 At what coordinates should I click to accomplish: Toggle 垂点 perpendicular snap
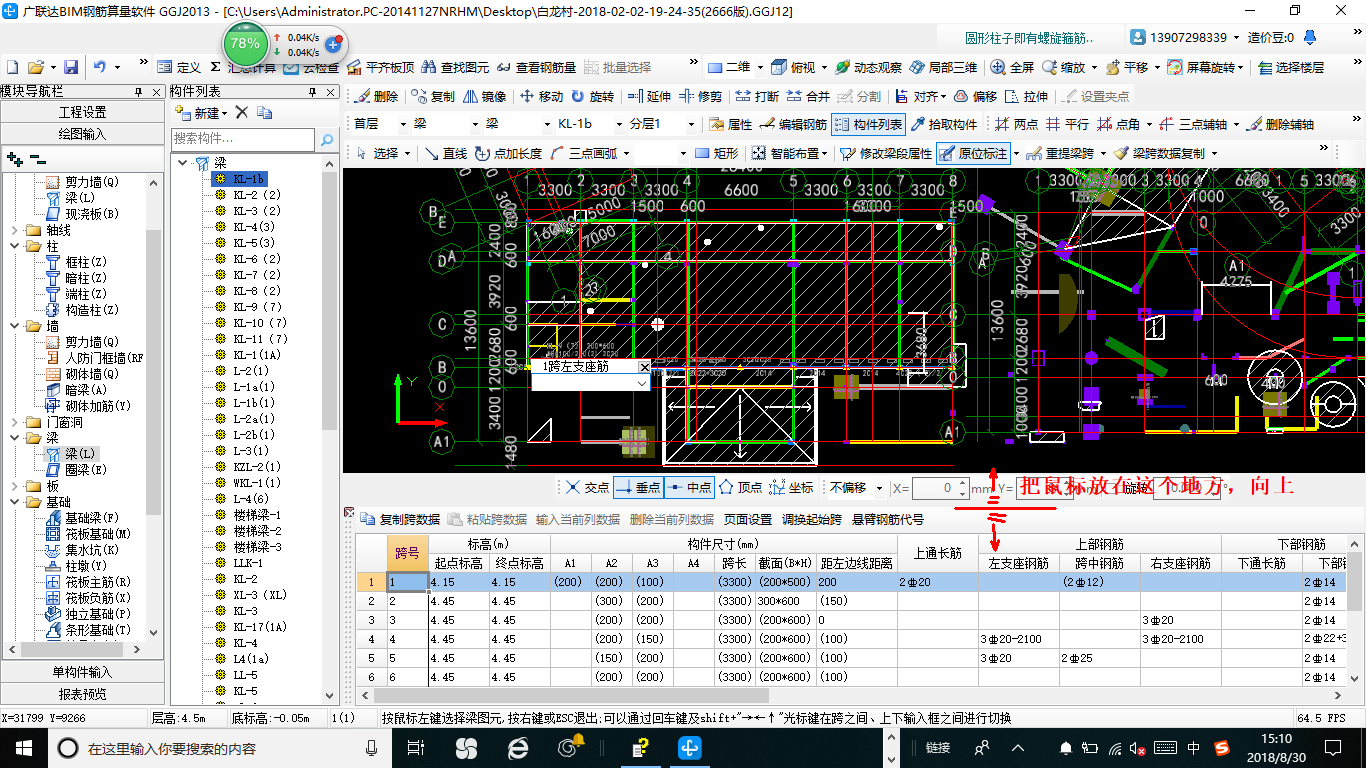click(637, 487)
